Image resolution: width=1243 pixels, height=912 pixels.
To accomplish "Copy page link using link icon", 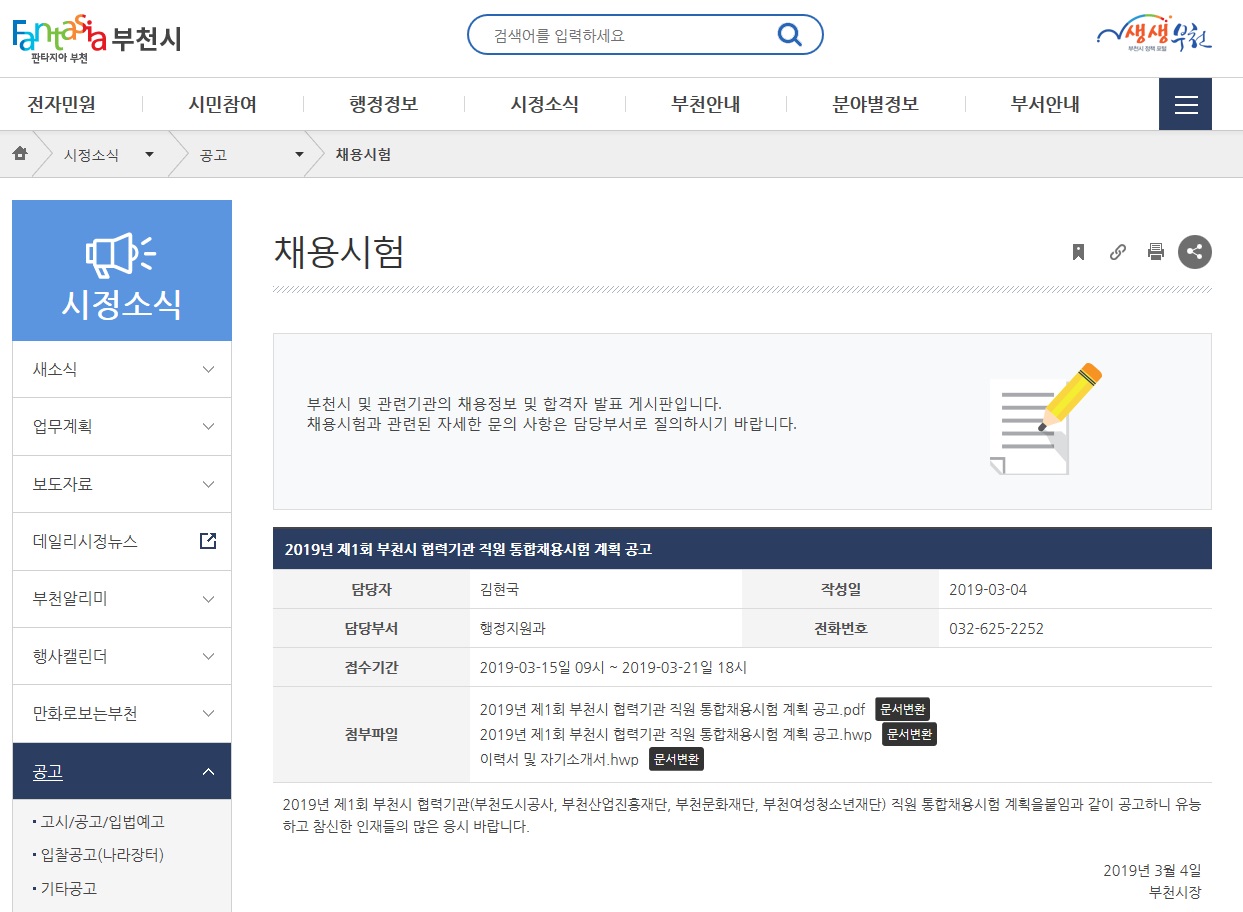I will pos(1118,252).
